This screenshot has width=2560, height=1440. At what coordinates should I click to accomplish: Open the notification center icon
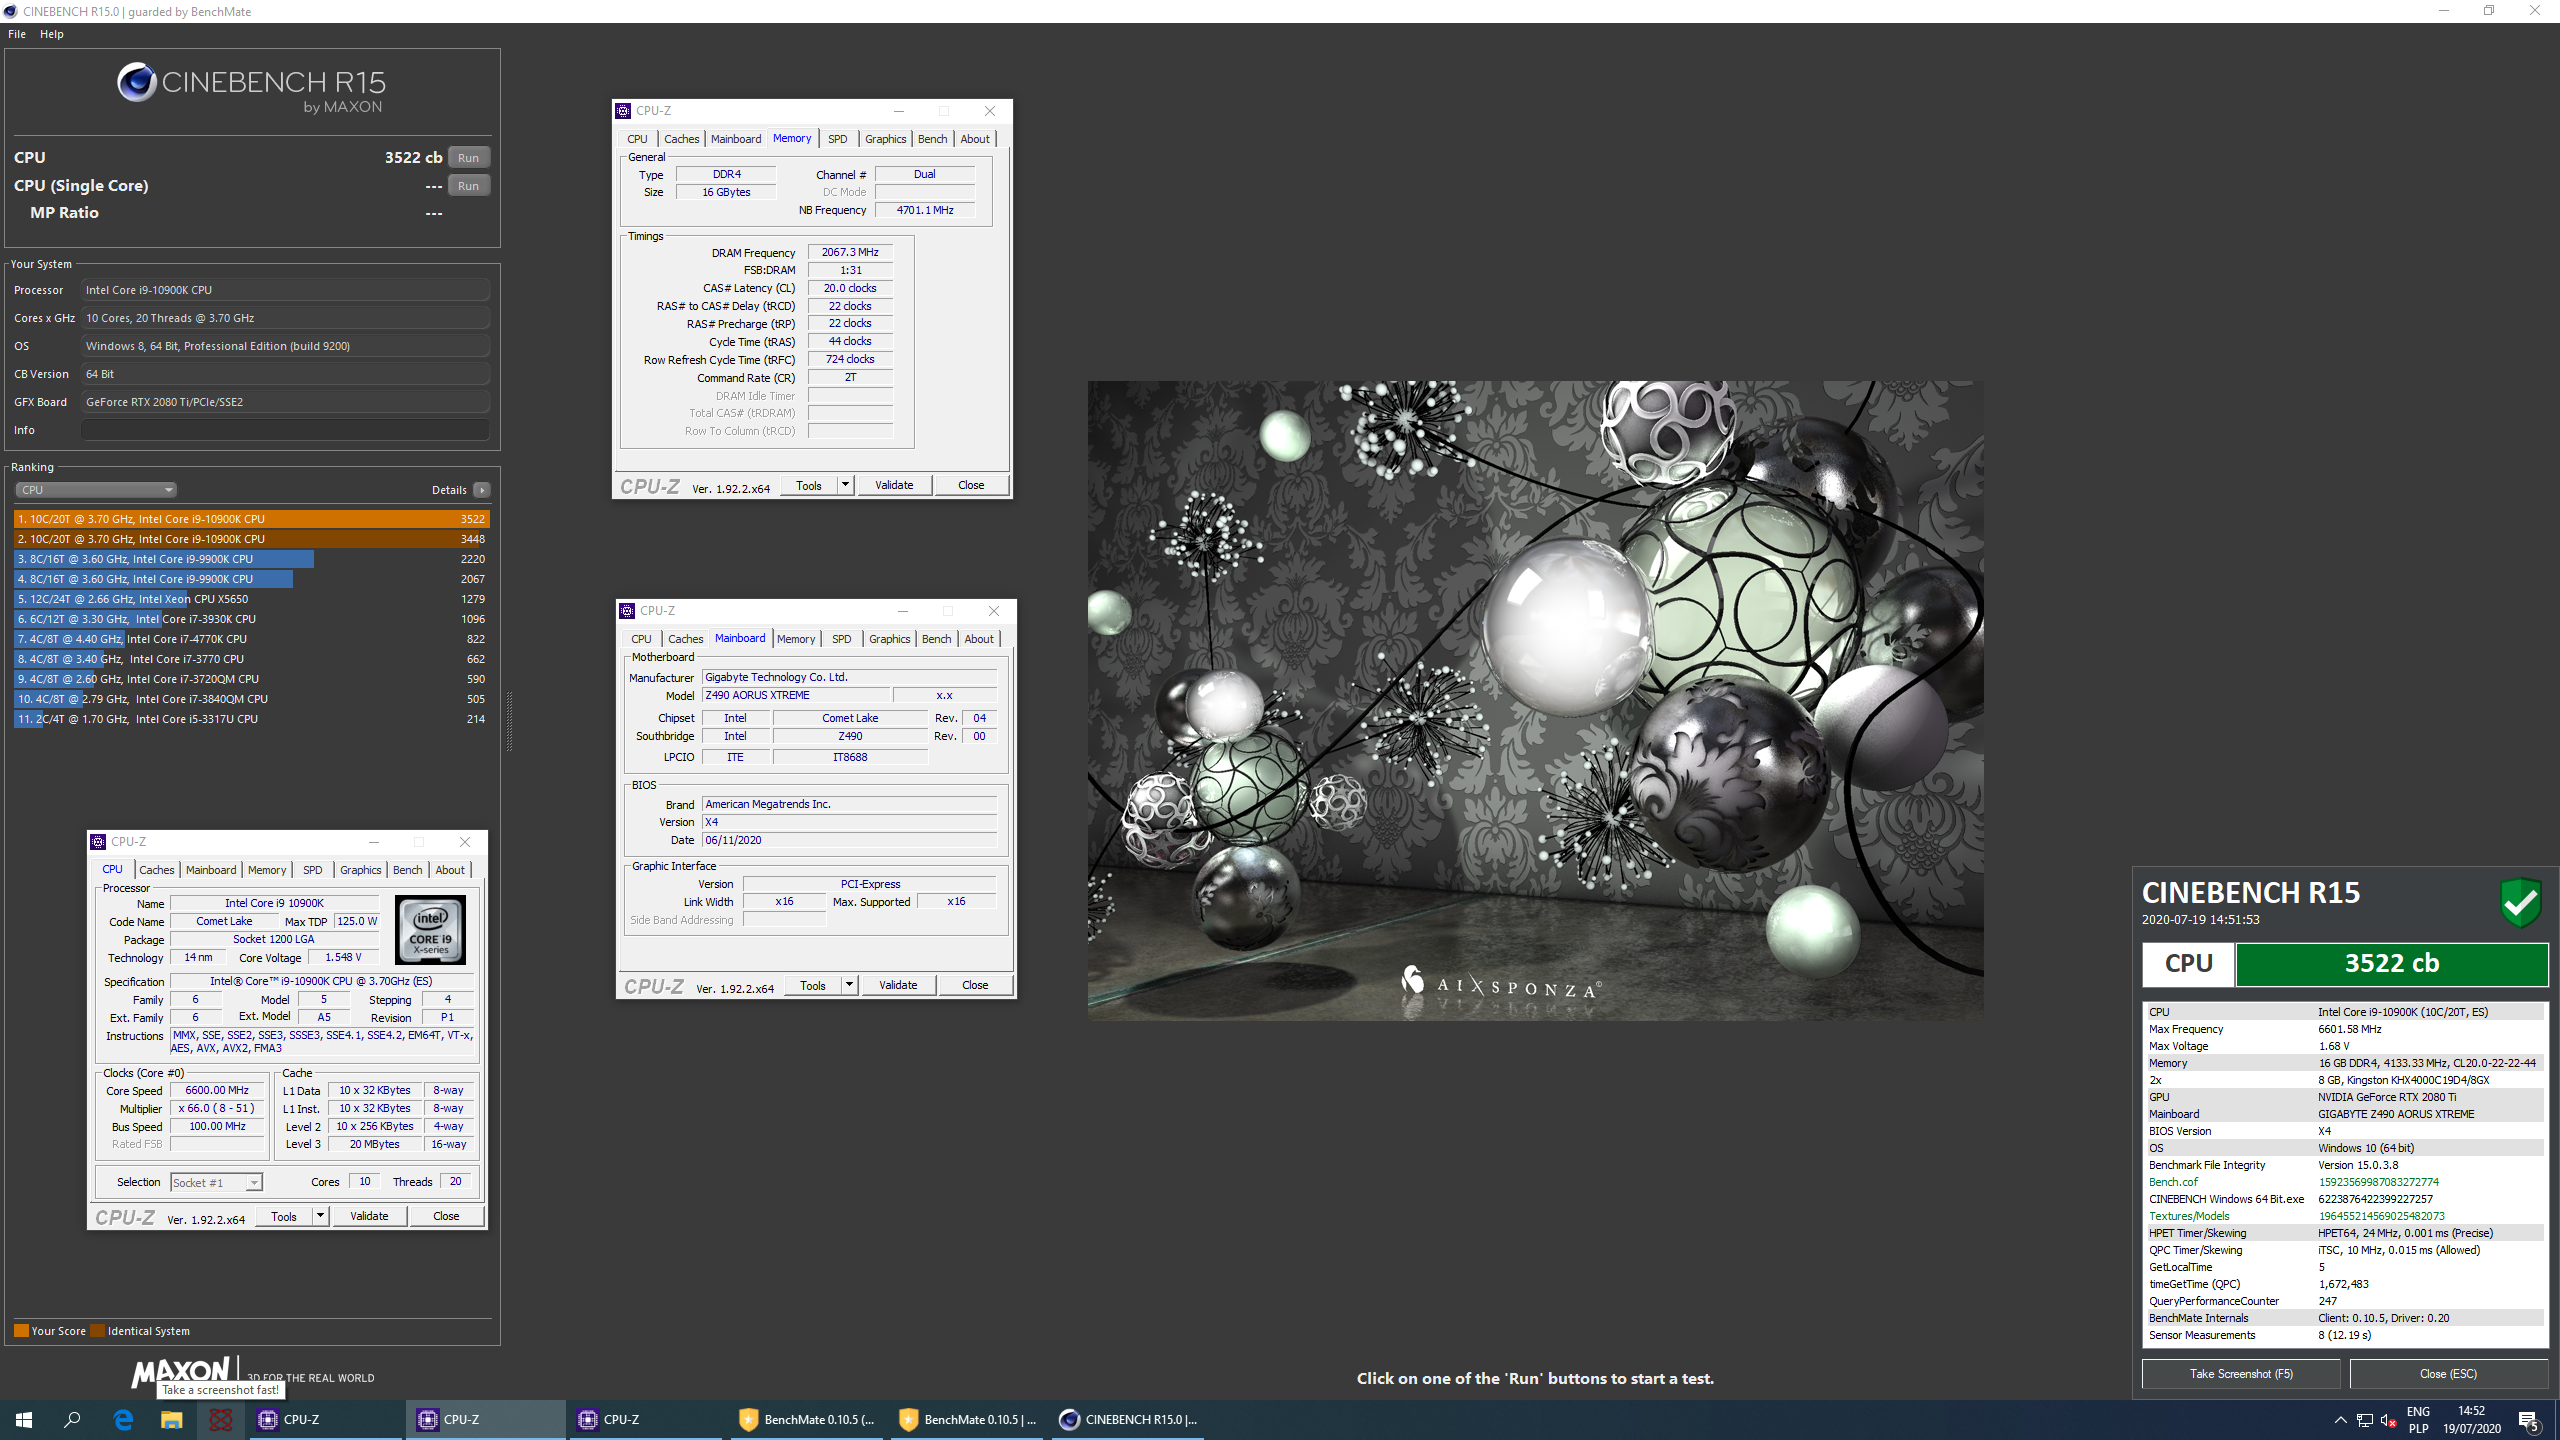click(2529, 1420)
